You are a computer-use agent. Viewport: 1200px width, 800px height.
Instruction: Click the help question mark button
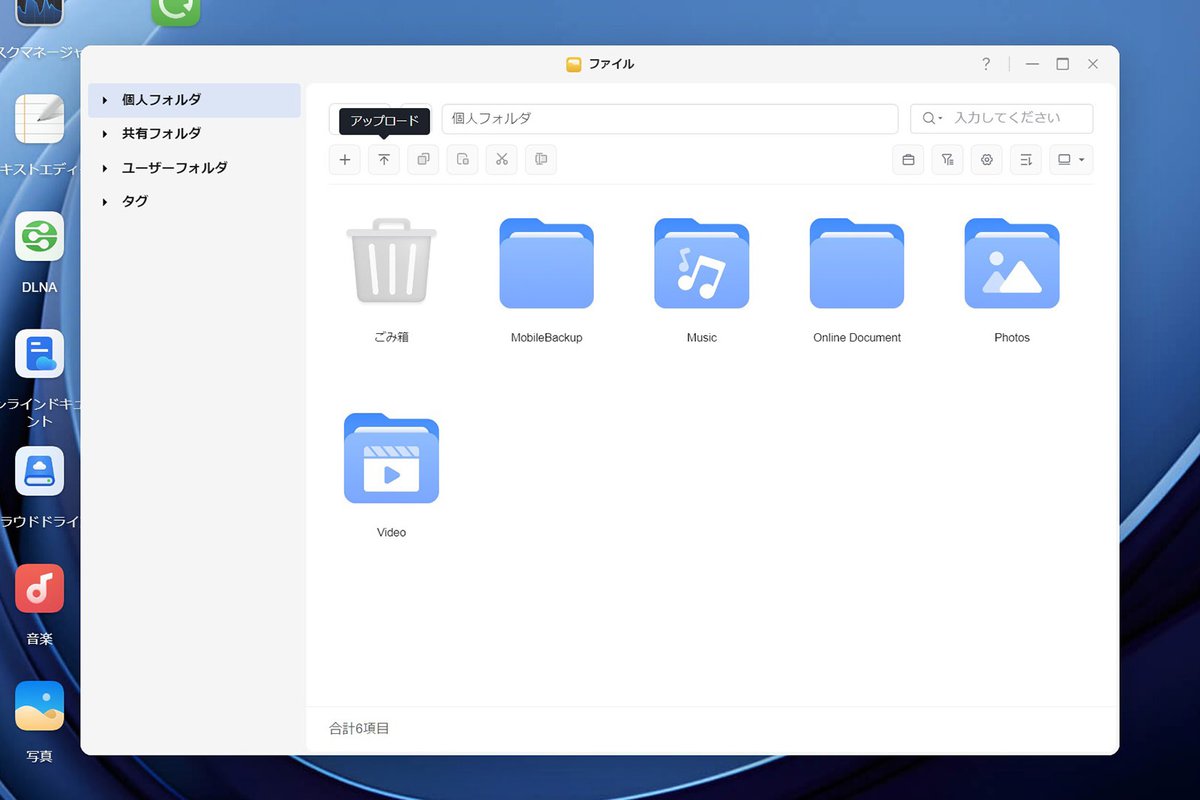[x=986, y=64]
